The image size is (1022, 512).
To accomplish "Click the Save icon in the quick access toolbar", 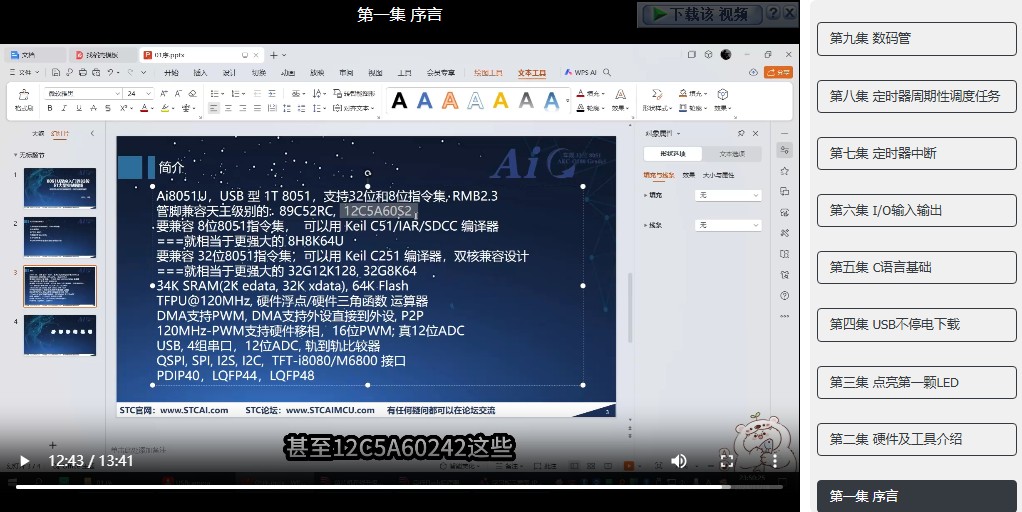I will 56,72.
